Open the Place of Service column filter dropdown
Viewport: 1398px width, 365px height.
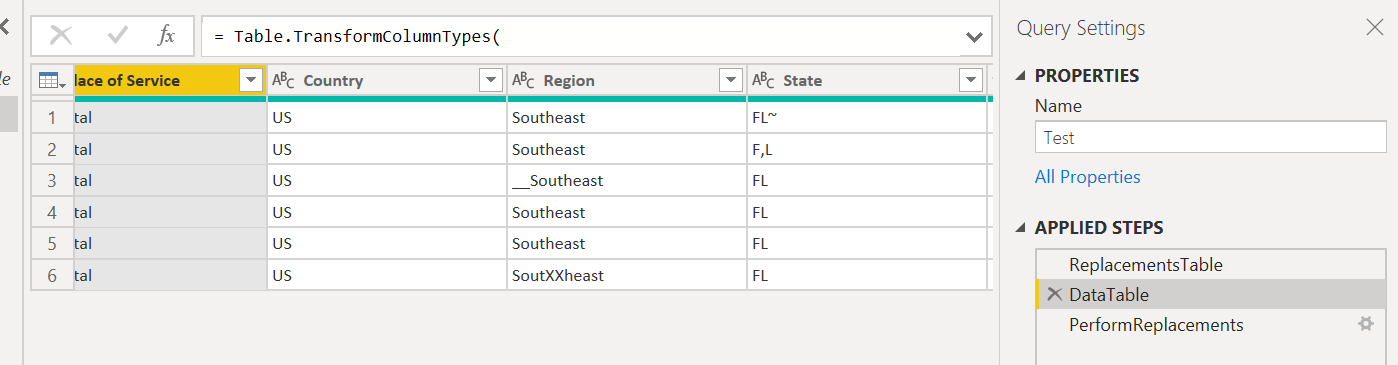251,81
